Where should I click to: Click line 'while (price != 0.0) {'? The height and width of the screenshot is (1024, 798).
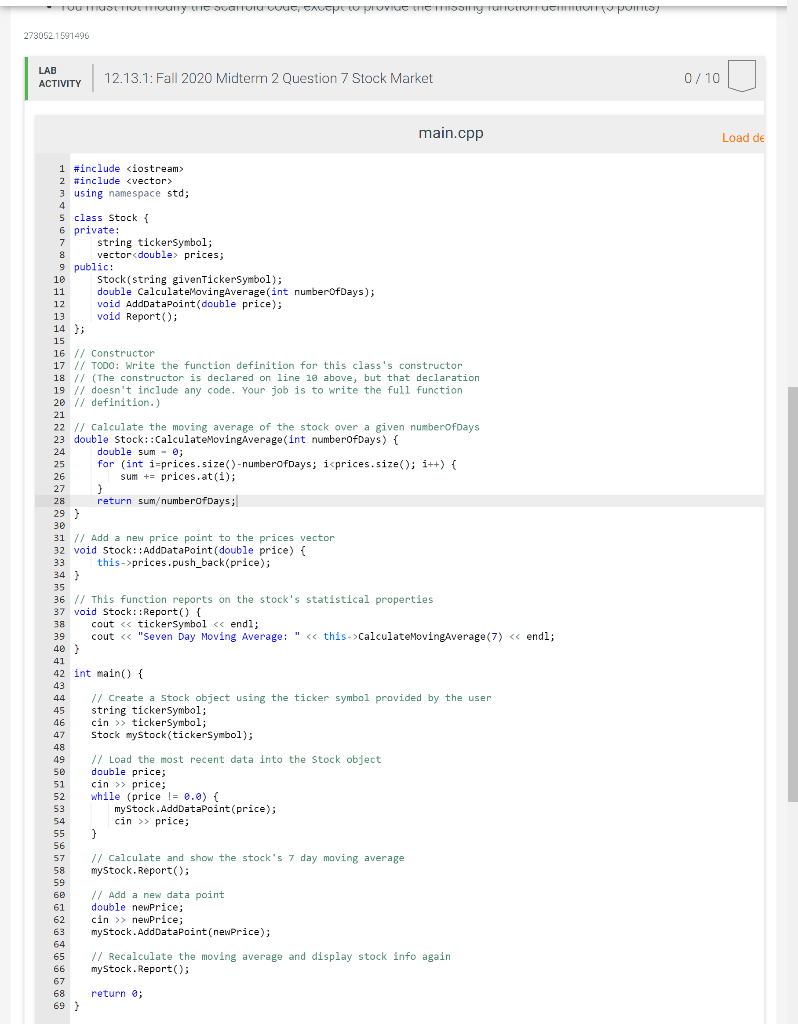pyautogui.click(x=155, y=797)
